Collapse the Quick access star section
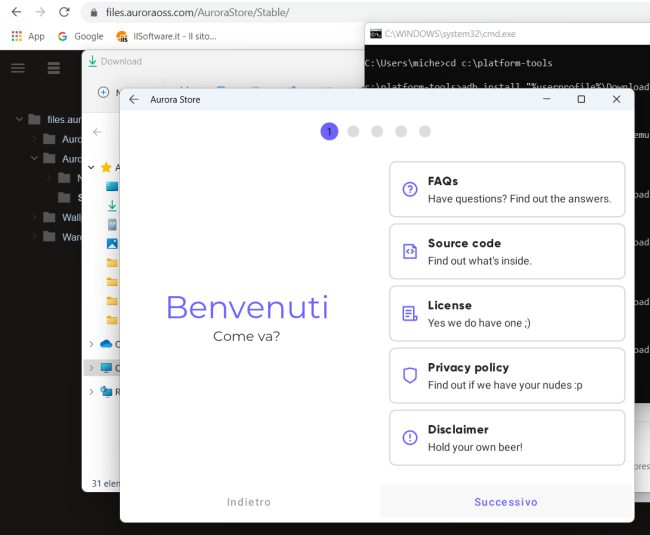 (x=92, y=167)
